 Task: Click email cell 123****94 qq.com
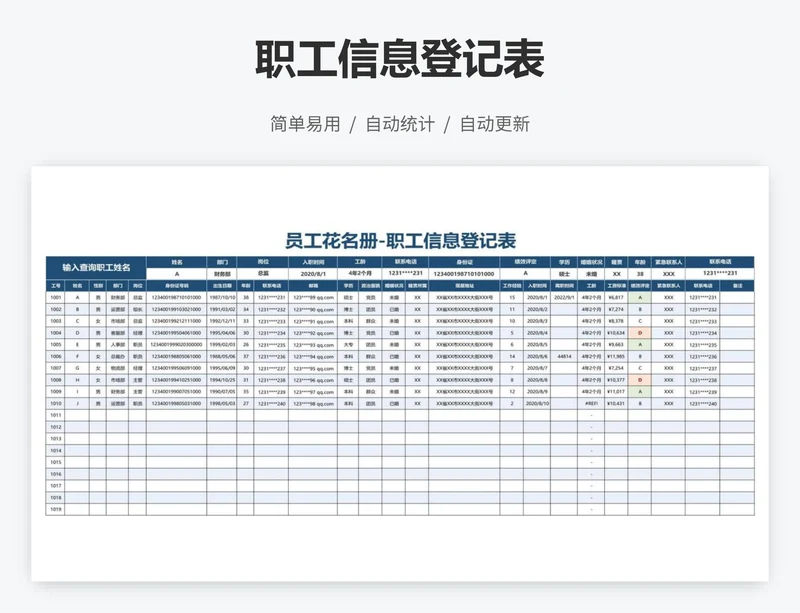(313, 356)
